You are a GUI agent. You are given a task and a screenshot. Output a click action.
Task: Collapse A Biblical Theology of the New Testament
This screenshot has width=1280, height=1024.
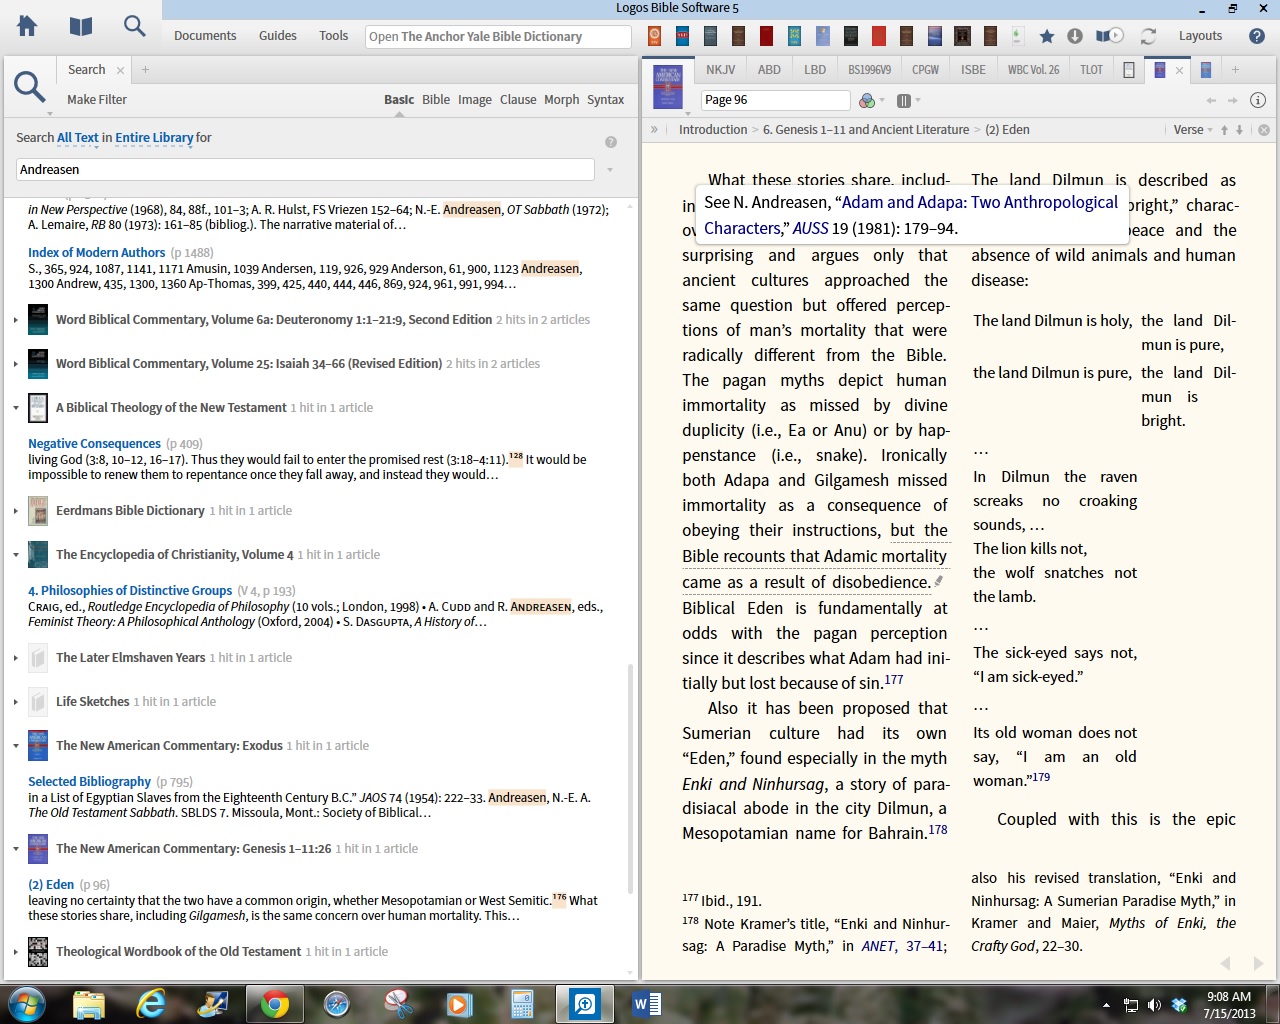[x=16, y=408]
